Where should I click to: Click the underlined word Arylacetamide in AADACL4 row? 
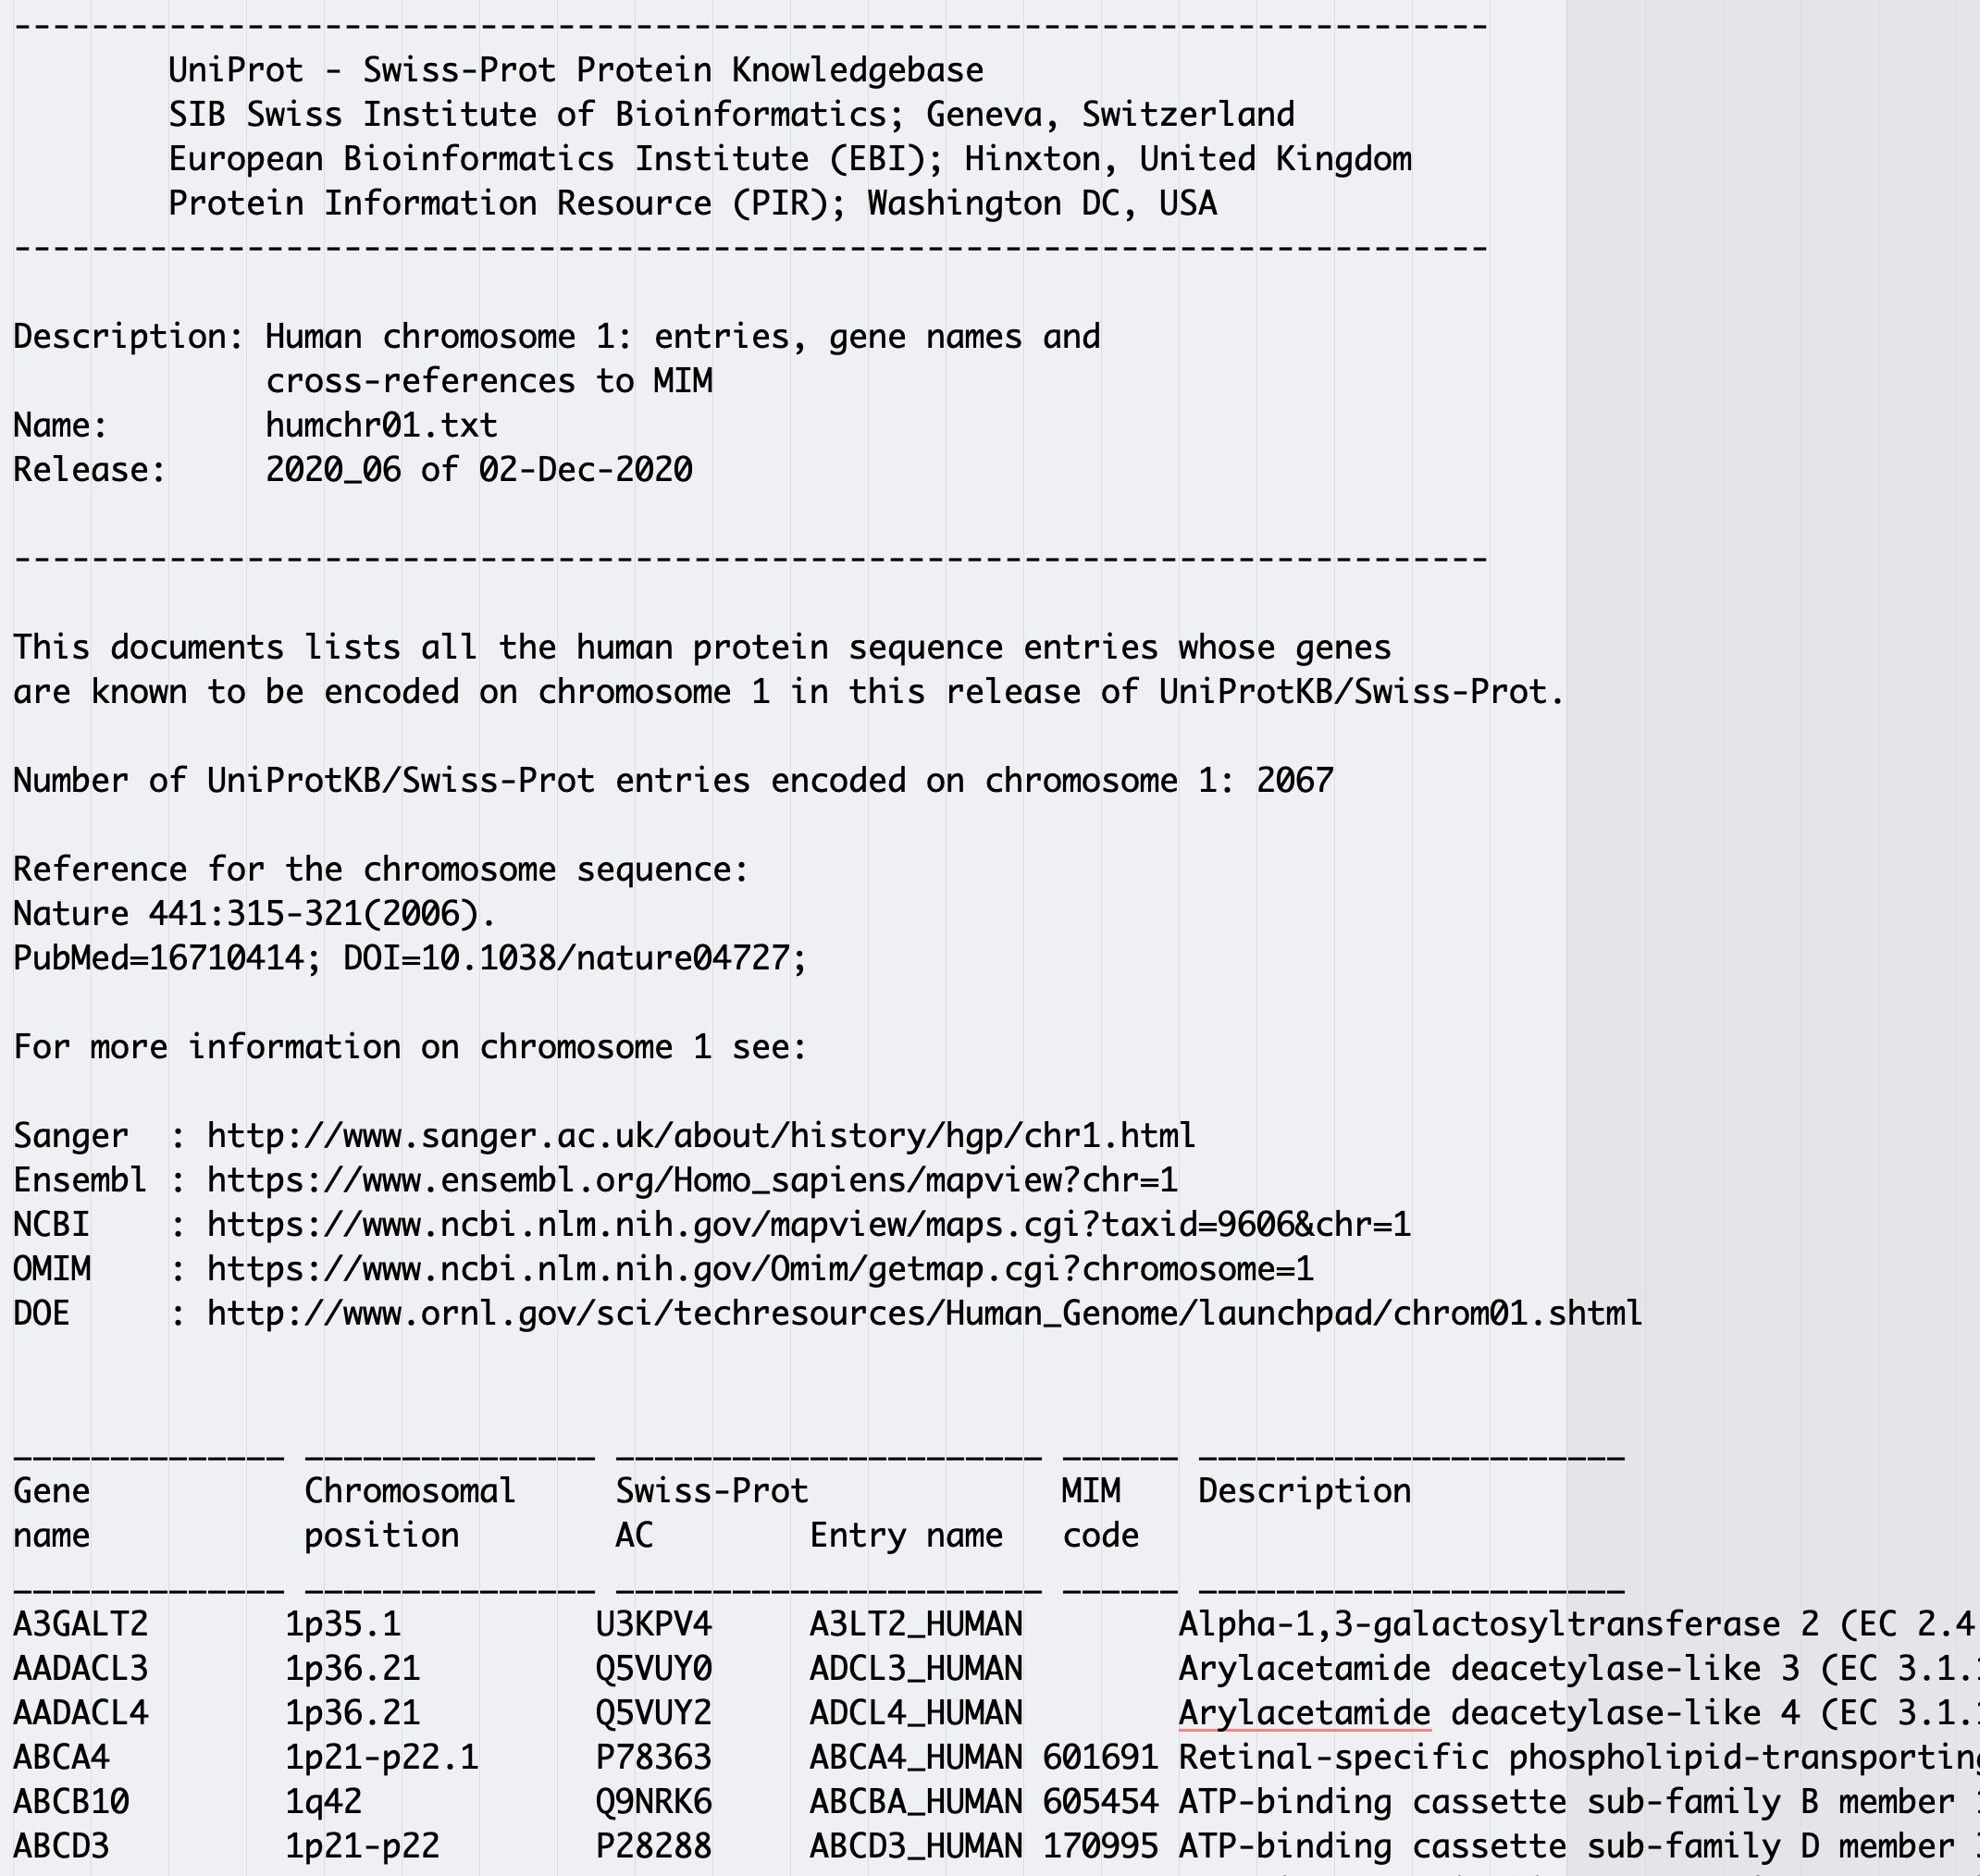coord(1304,1712)
